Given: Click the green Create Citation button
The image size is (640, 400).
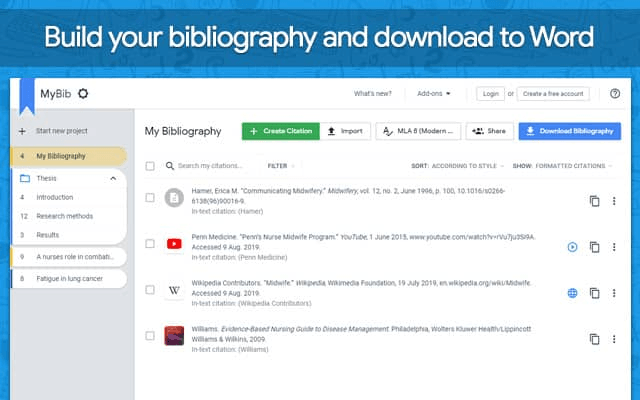Looking at the screenshot, I should [281, 131].
